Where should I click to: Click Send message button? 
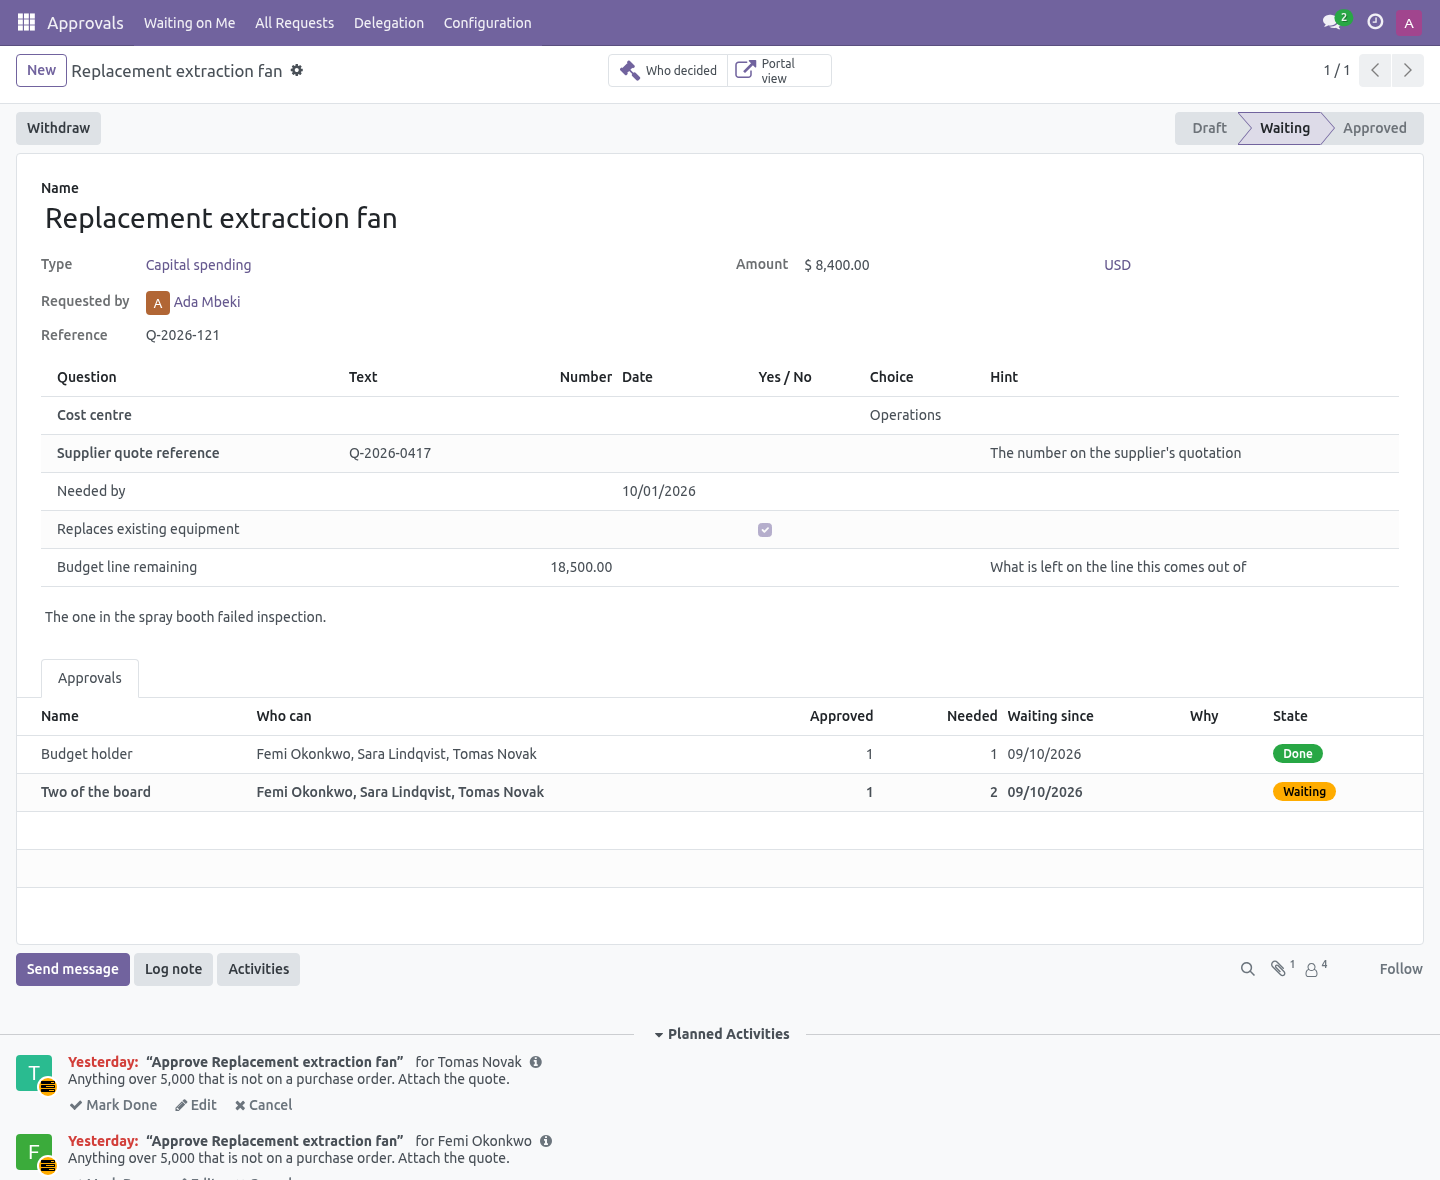73,969
